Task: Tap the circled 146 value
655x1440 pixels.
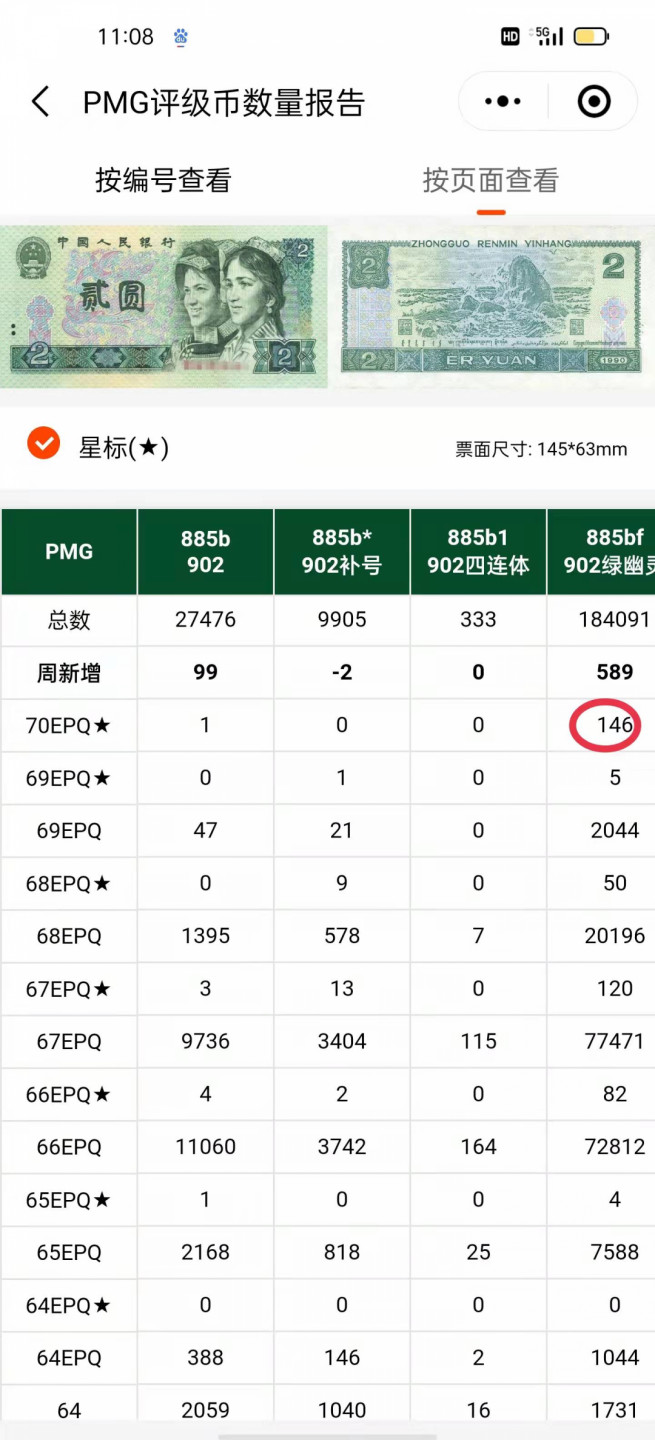Action: pos(614,725)
